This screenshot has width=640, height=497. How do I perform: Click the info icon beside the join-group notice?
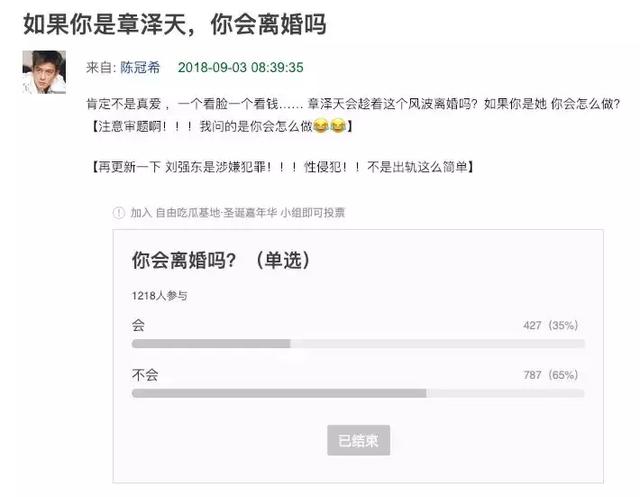119,213
